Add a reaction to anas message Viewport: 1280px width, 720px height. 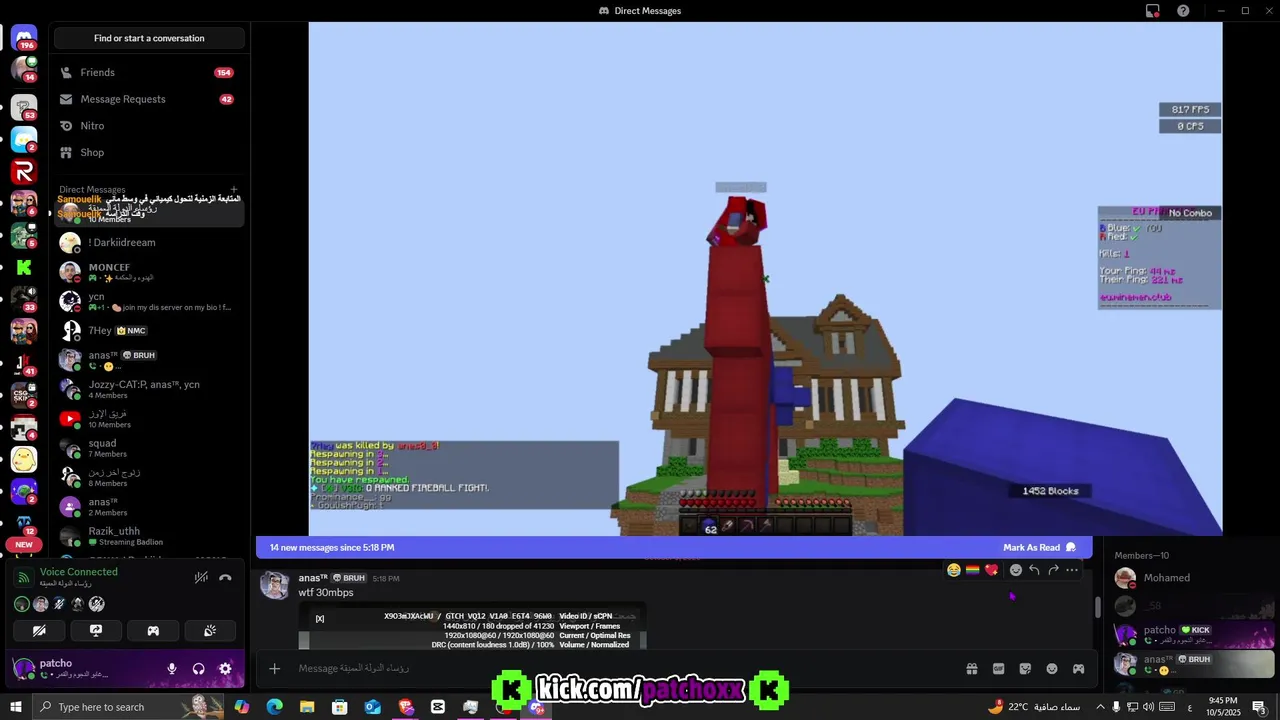tap(1016, 570)
